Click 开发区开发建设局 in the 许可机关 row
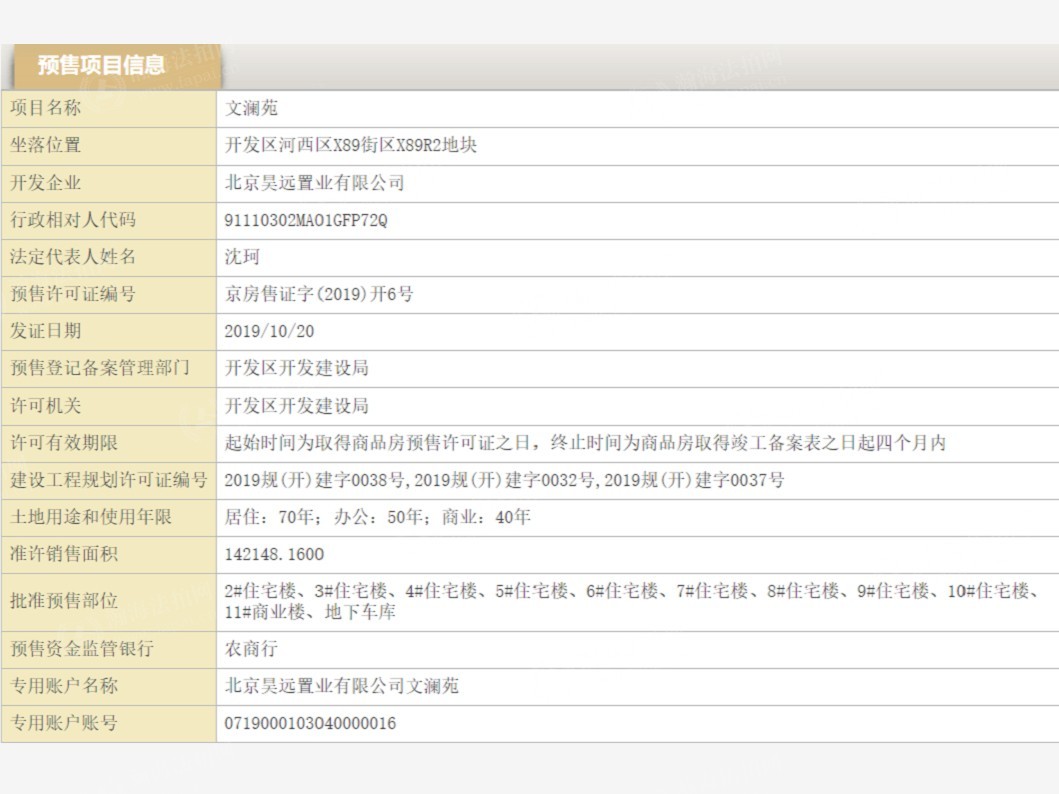The image size is (1059, 794). (296, 406)
